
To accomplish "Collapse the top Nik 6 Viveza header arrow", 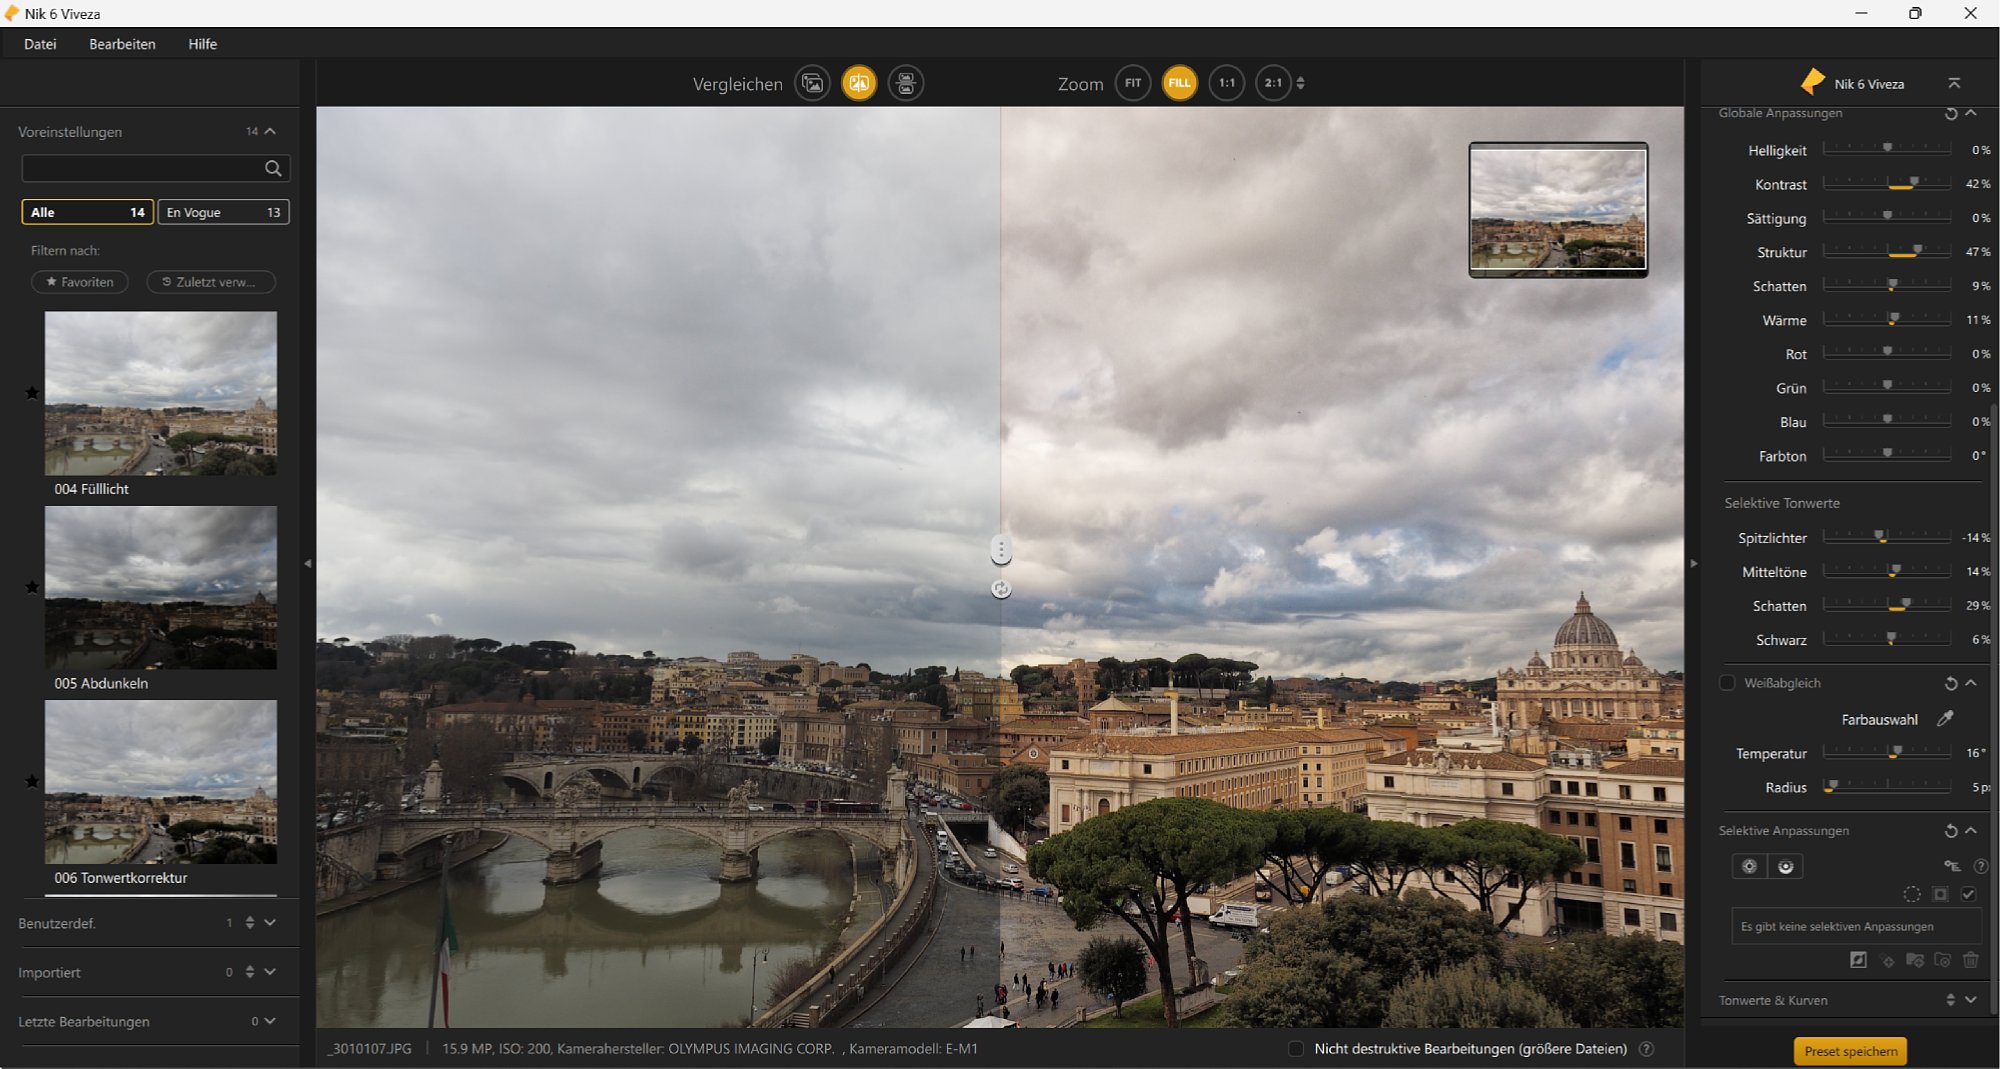I will click(1954, 84).
